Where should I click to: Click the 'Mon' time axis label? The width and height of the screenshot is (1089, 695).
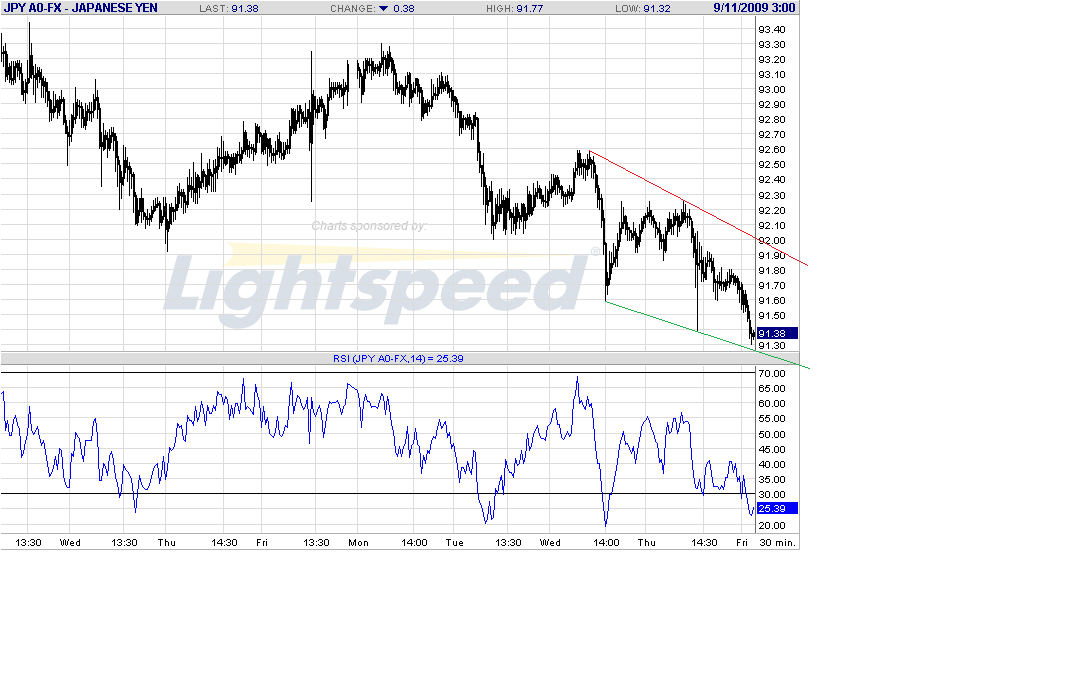[358, 543]
